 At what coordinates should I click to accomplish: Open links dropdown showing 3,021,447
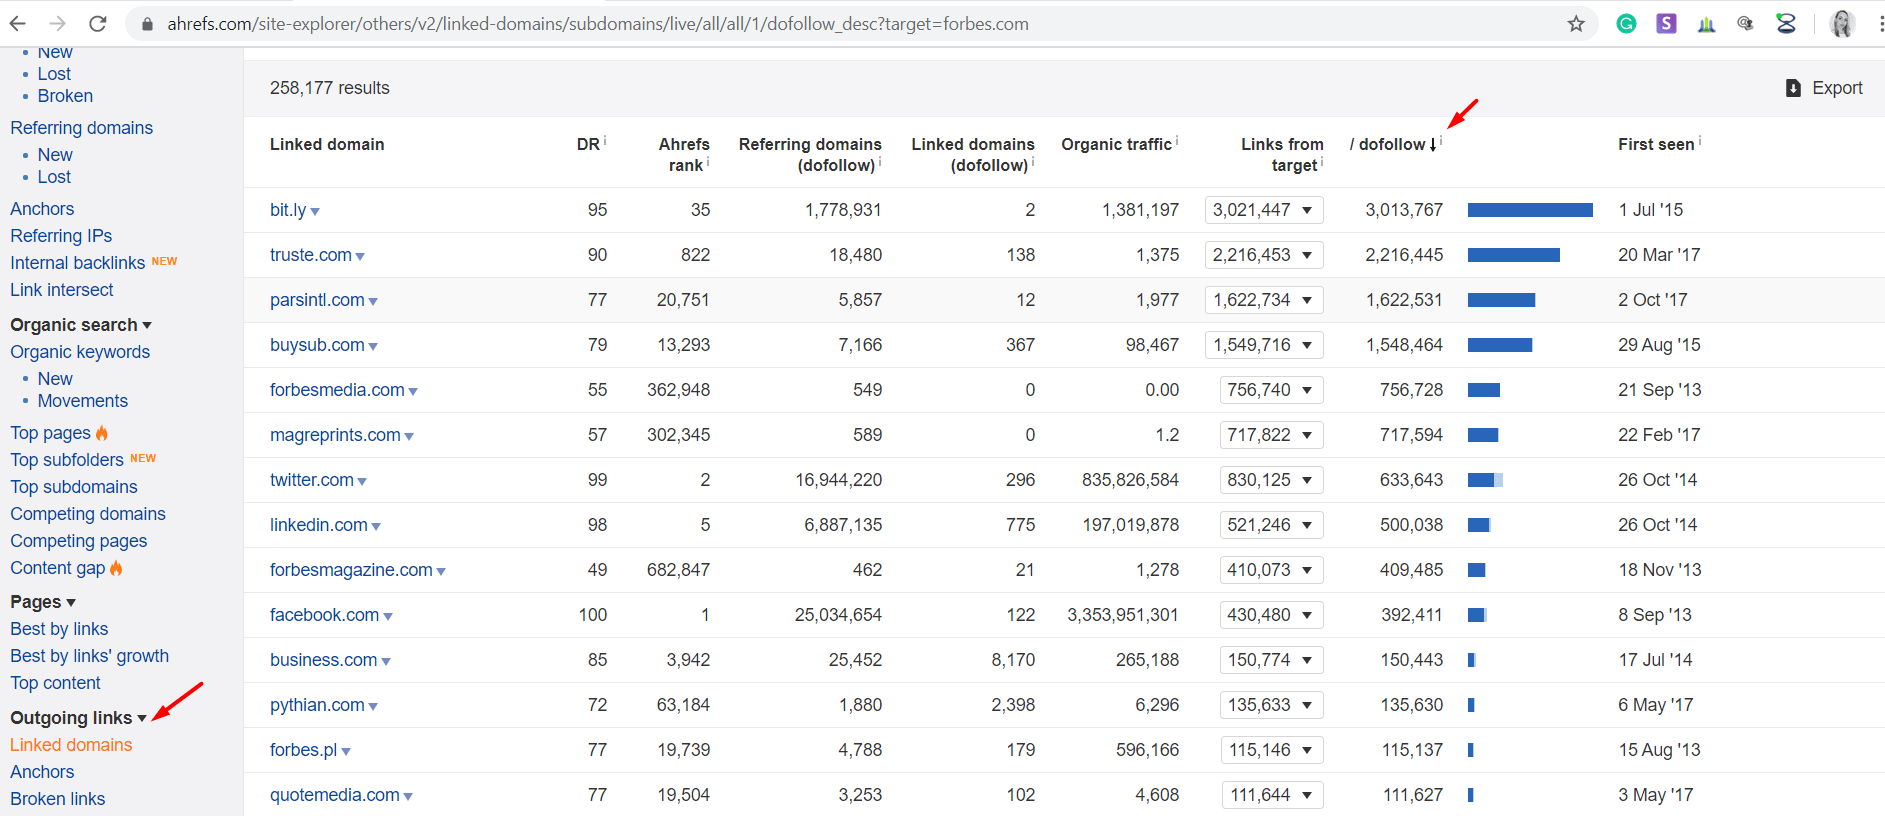coord(1264,210)
